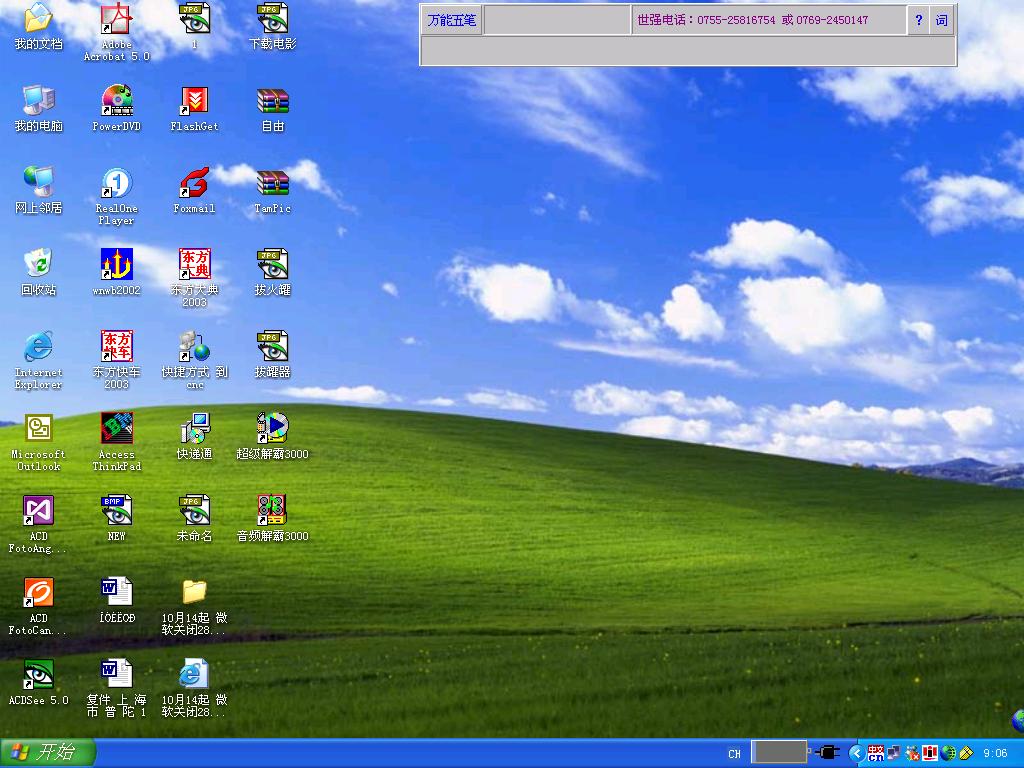Click the IME candidate list area
1024x768 pixels.
click(x=688, y=50)
